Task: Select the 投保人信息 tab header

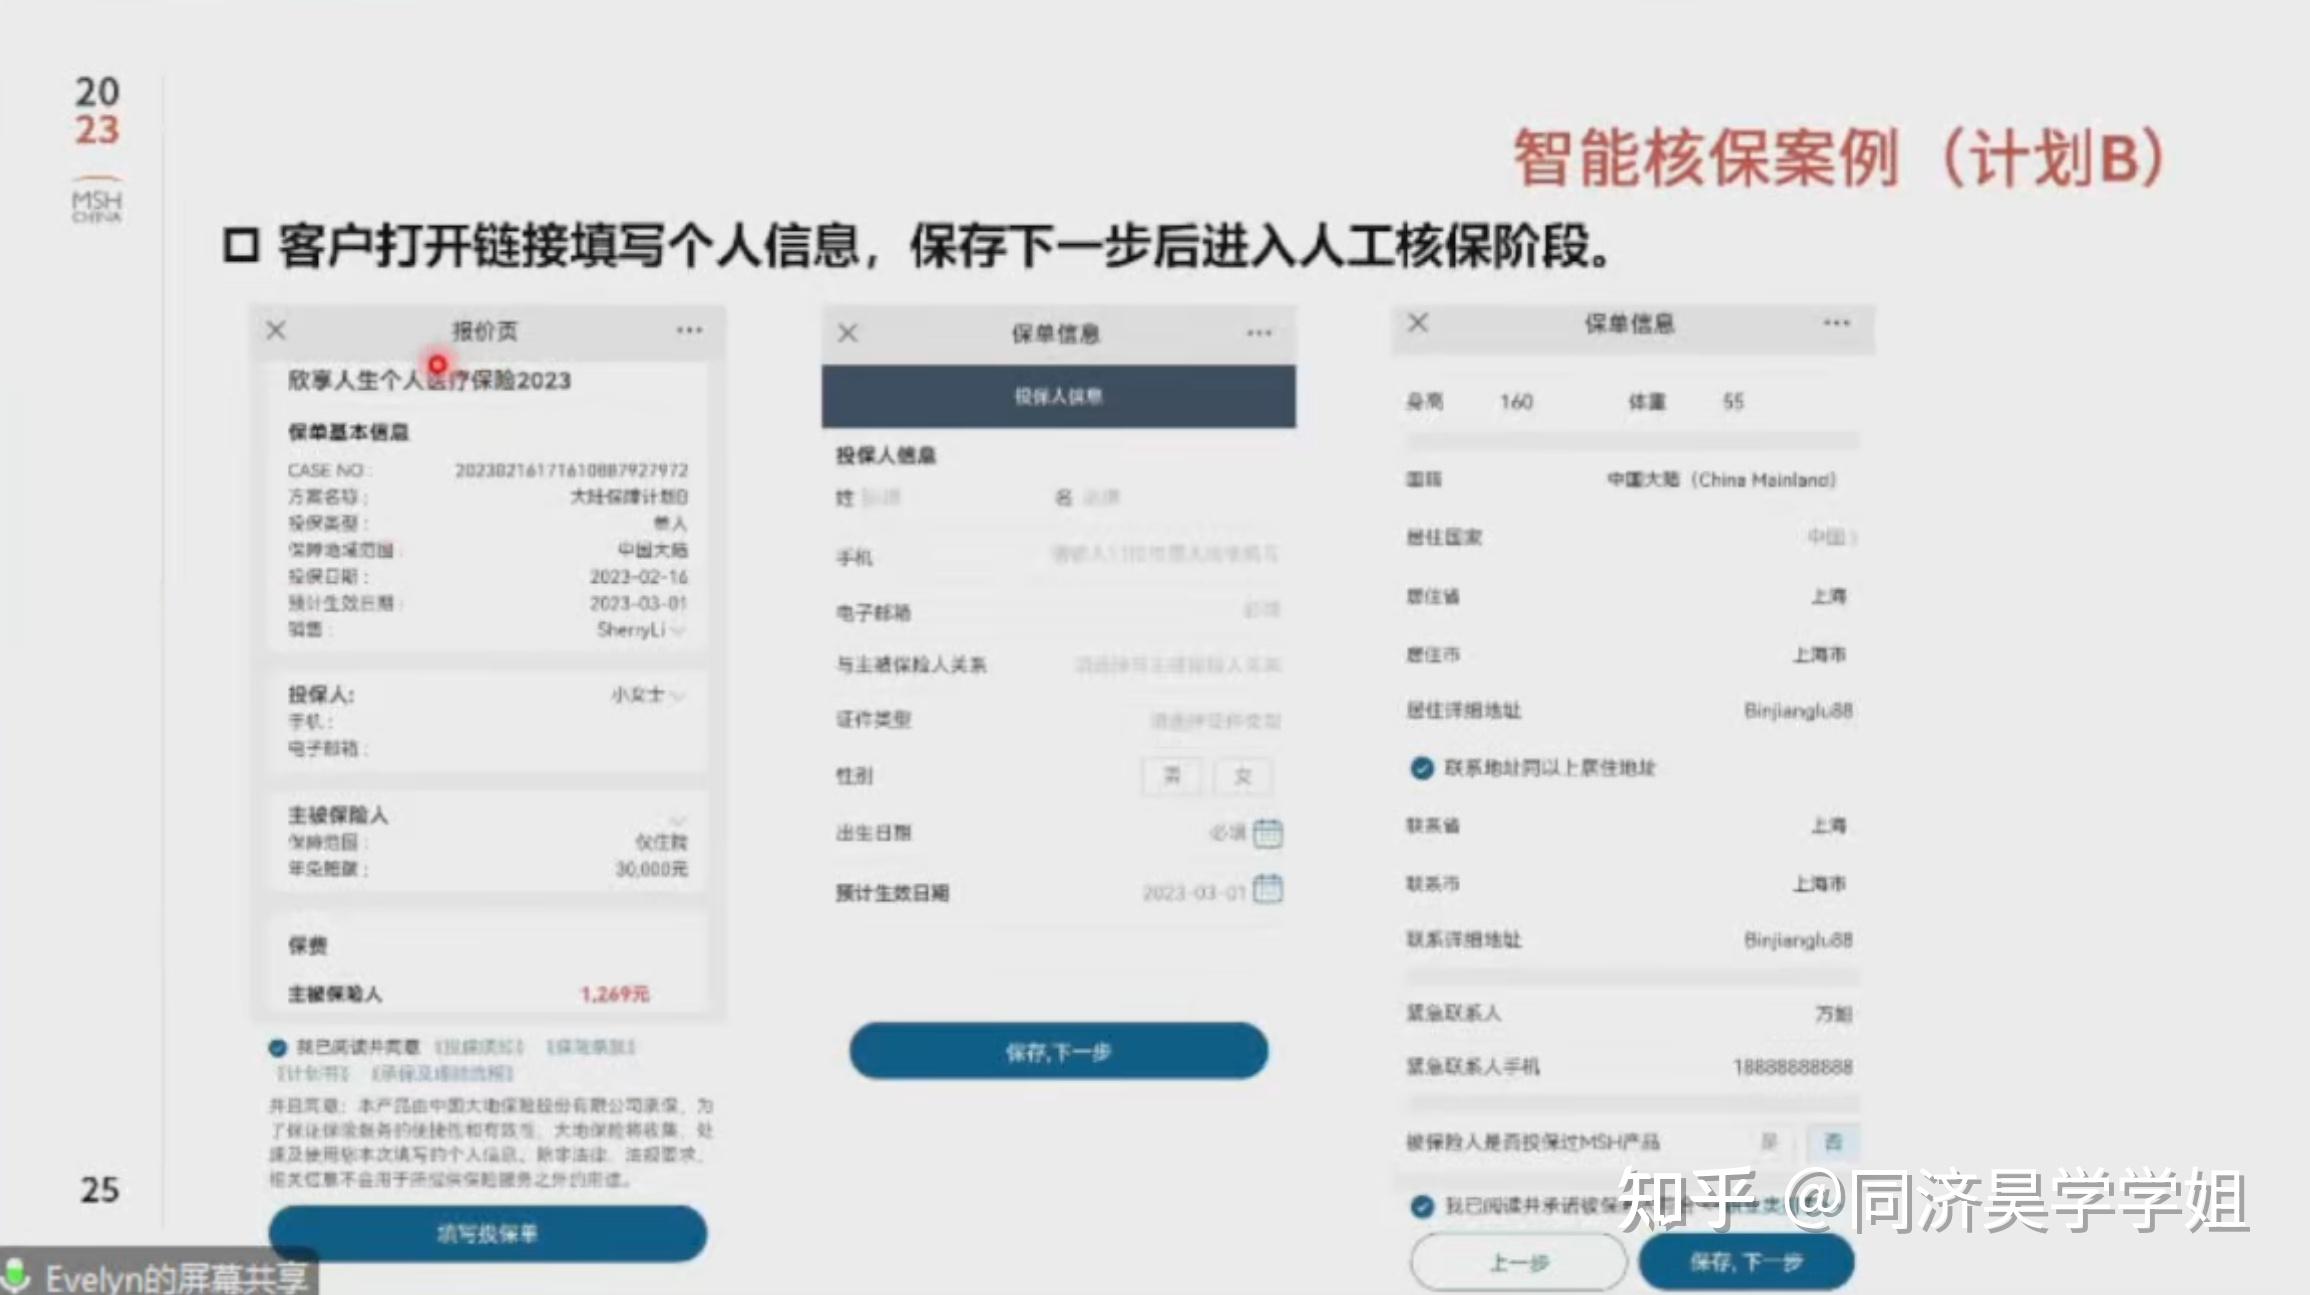Action: [1058, 396]
